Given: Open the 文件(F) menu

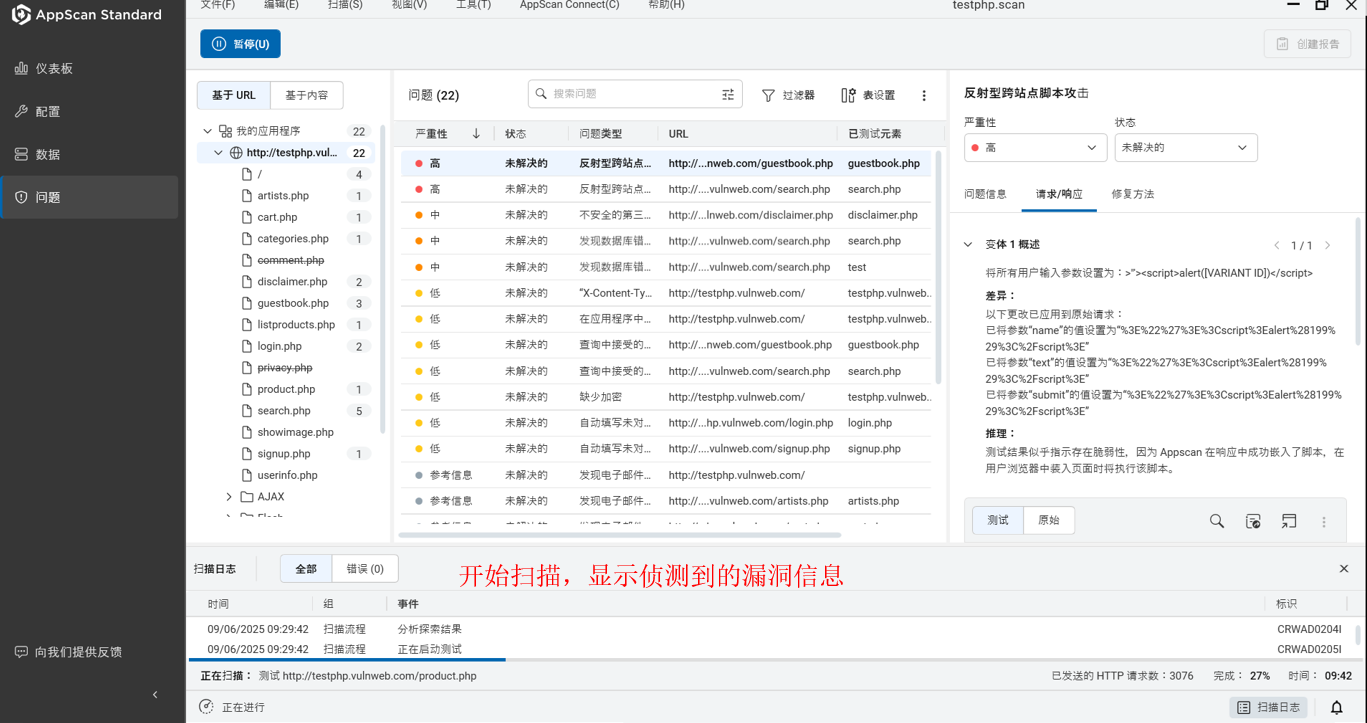Looking at the screenshot, I should [217, 5].
